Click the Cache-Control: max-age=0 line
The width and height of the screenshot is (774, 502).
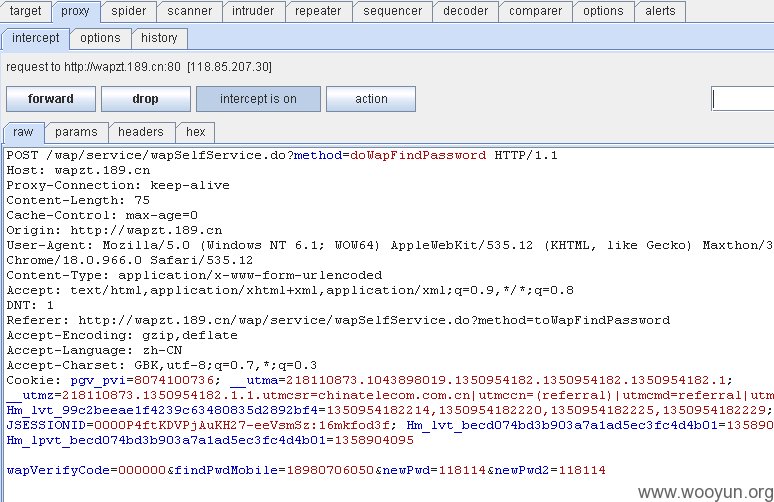[102, 215]
